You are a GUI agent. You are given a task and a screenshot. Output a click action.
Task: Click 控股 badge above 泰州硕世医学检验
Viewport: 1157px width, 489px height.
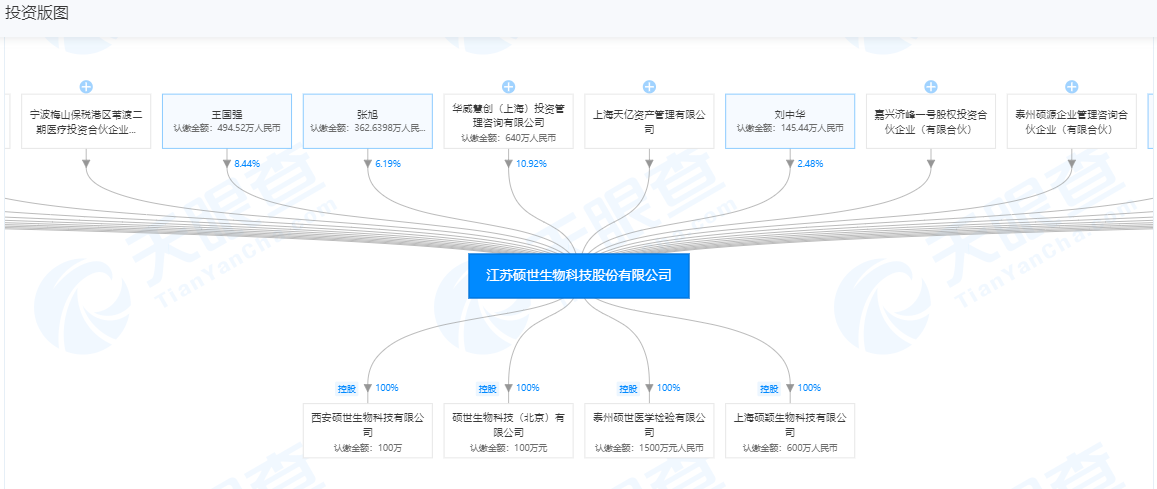click(x=628, y=389)
